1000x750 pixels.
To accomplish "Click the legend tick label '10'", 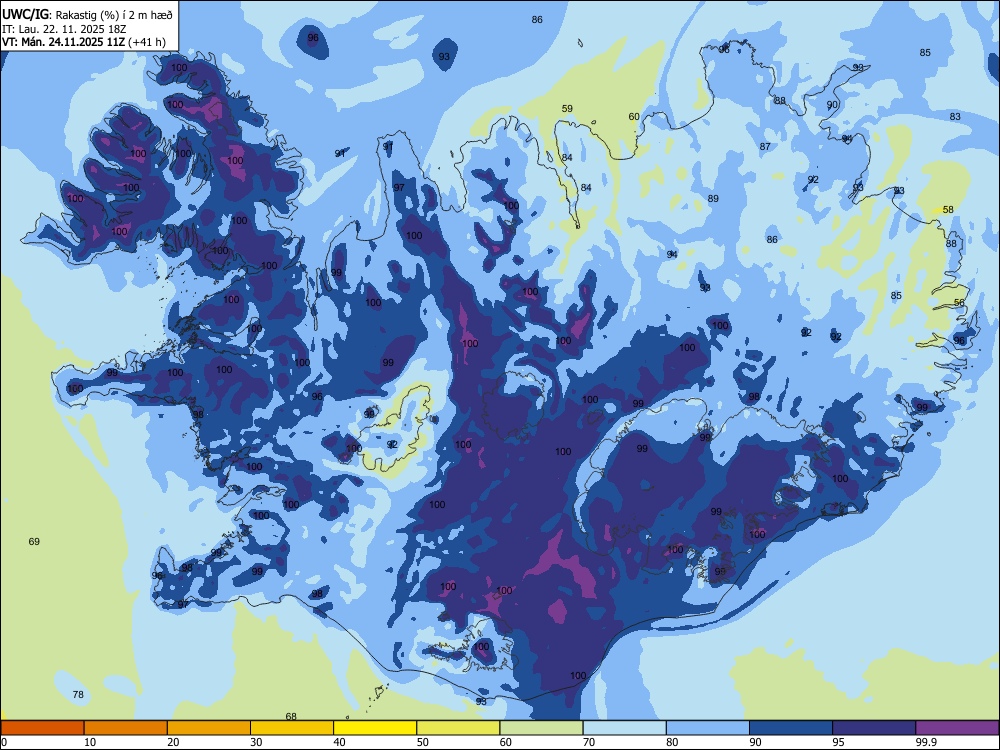I will [x=90, y=742].
